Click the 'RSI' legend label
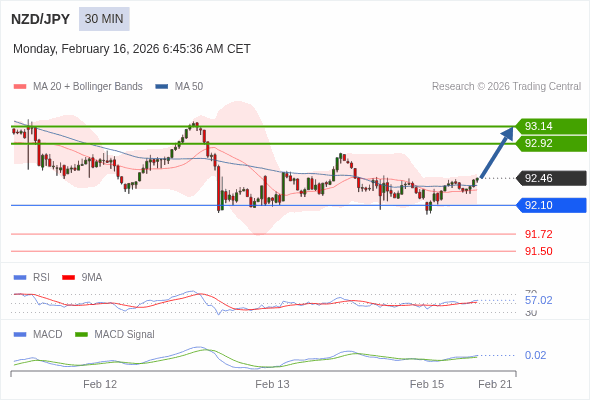Viewport: 590px width, 400px height. [x=41, y=278]
